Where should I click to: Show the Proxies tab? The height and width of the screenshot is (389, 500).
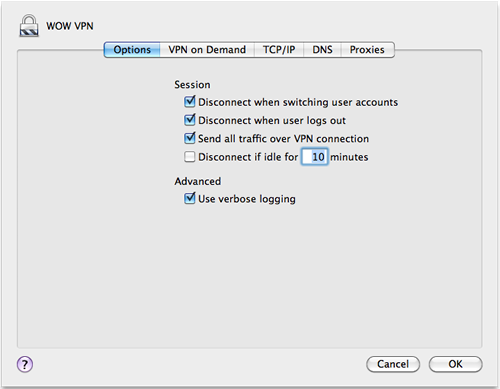pos(367,50)
